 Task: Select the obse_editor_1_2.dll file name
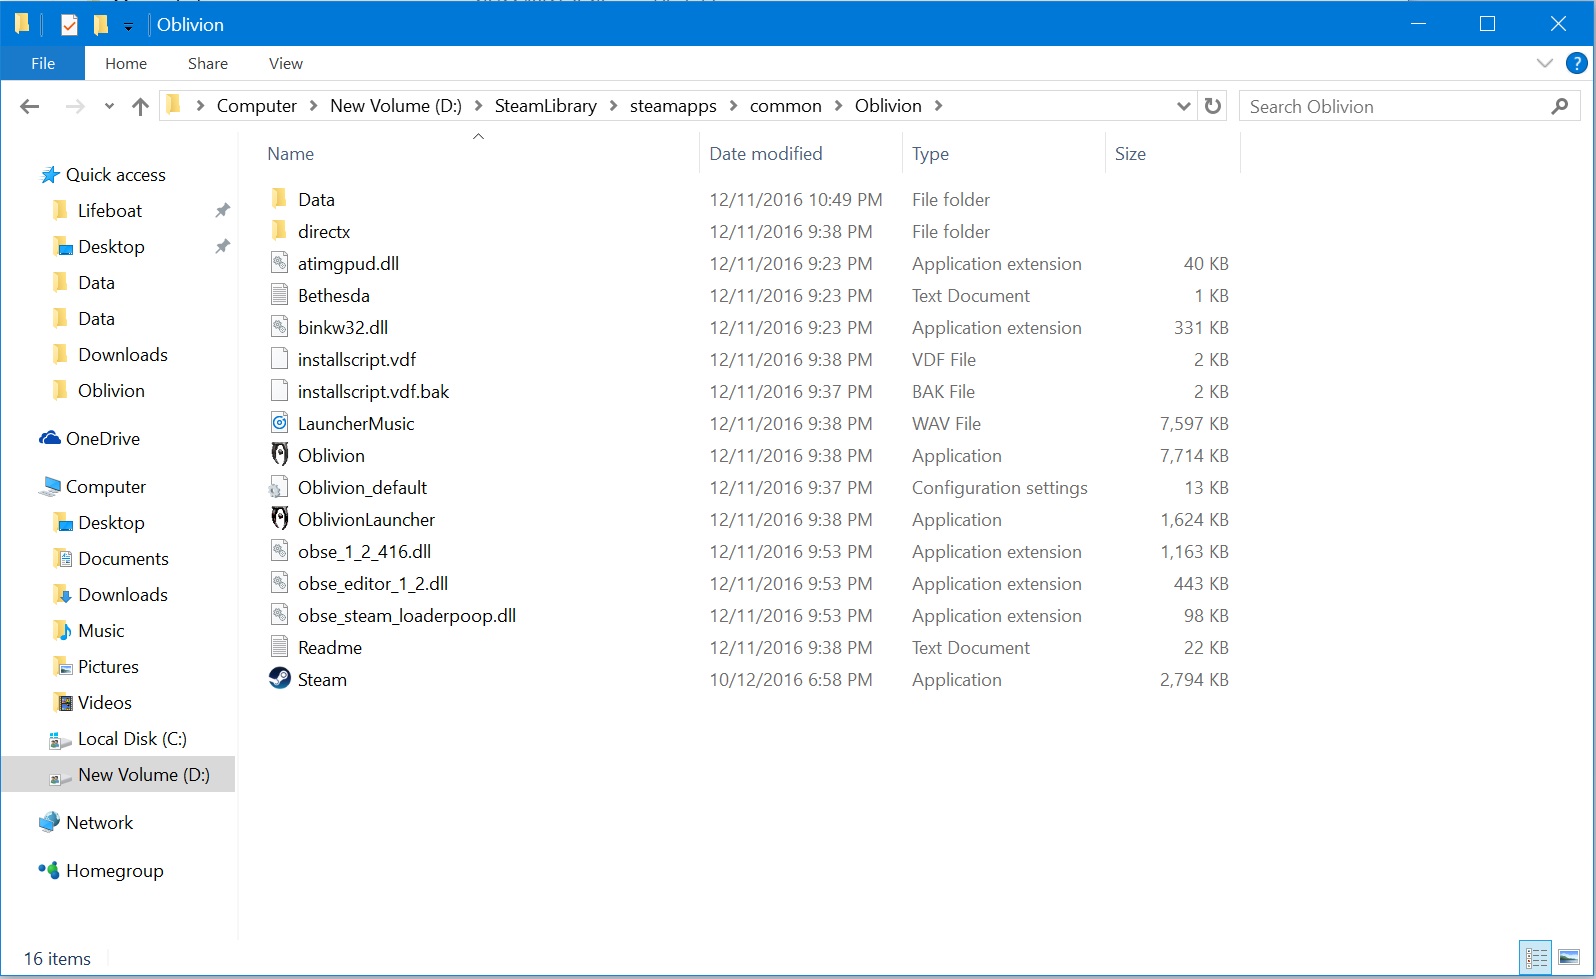click(373, 583)
